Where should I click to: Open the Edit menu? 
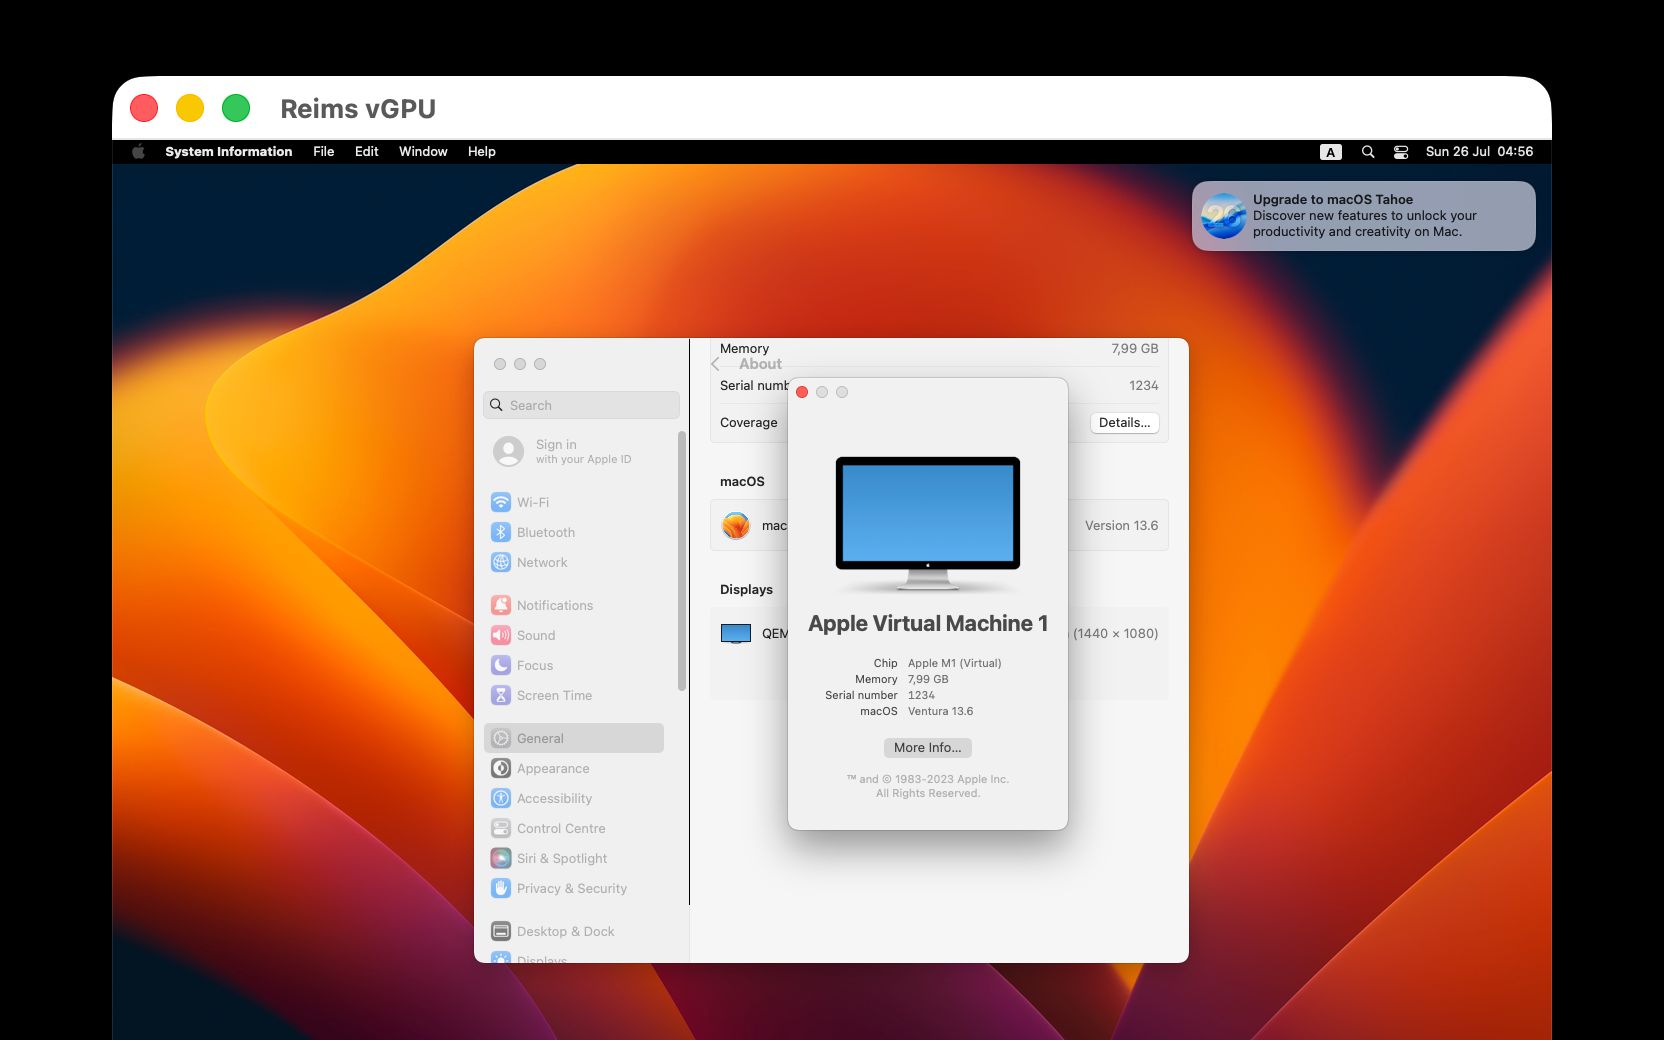[367, 152]
